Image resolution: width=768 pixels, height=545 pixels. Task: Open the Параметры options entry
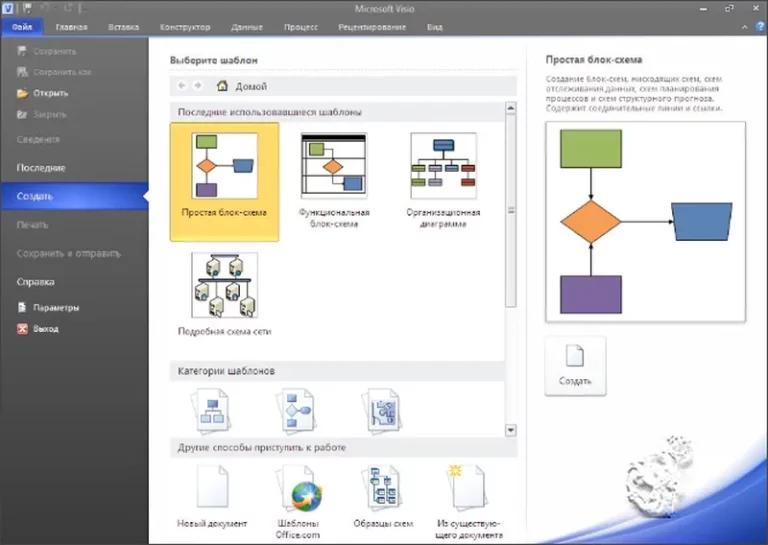pyautogui.click(x=55, y=308)
